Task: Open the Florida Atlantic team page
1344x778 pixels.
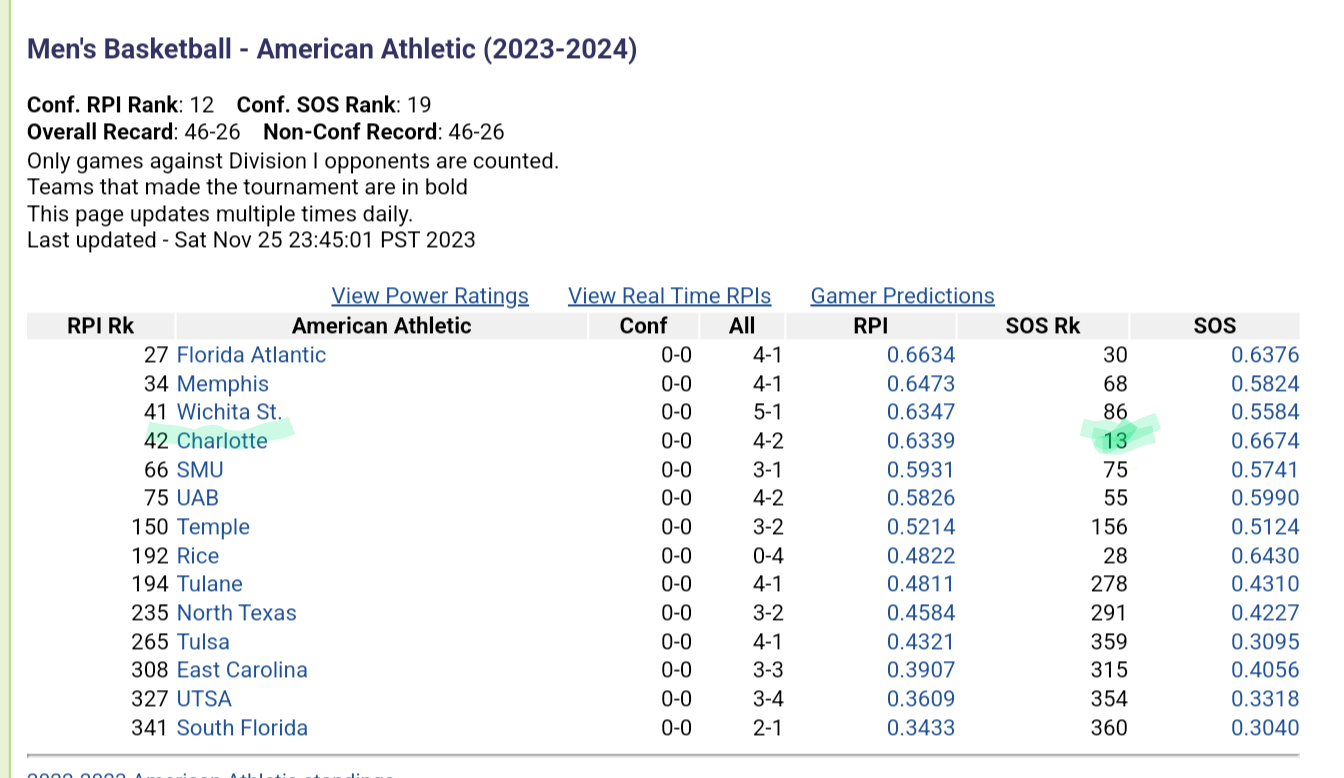Action: pyautogui.click(x=251, y=355)
